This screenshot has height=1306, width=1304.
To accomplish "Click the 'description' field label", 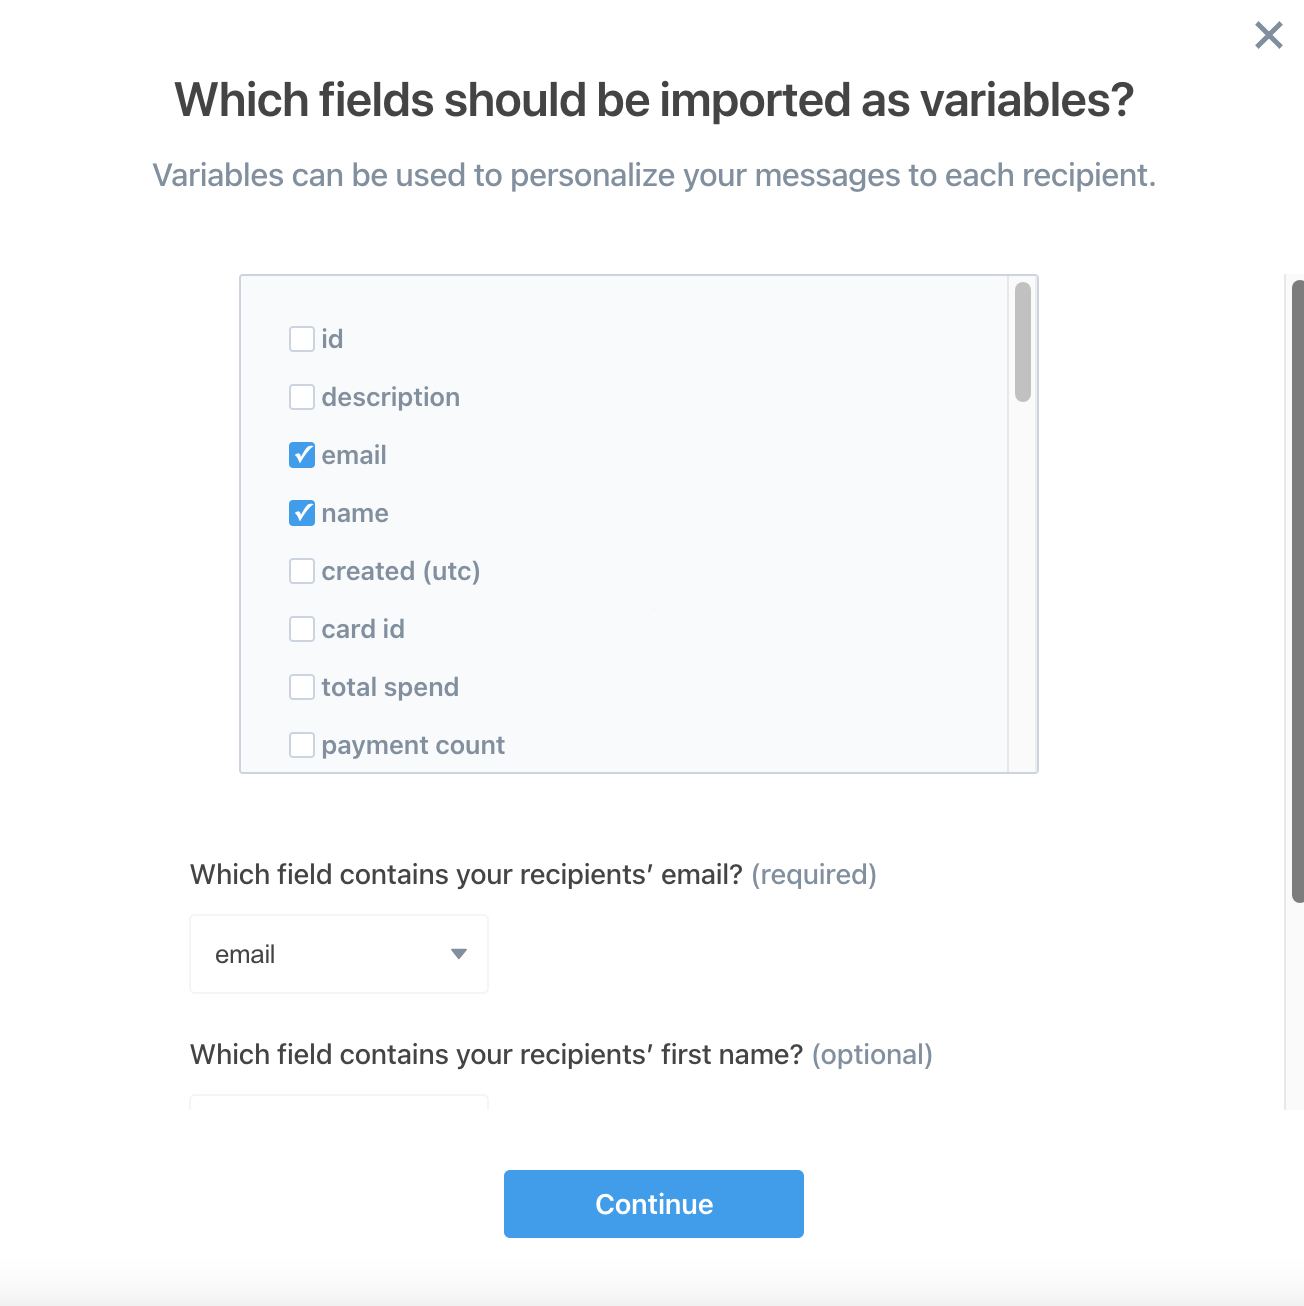I will 390,397.
